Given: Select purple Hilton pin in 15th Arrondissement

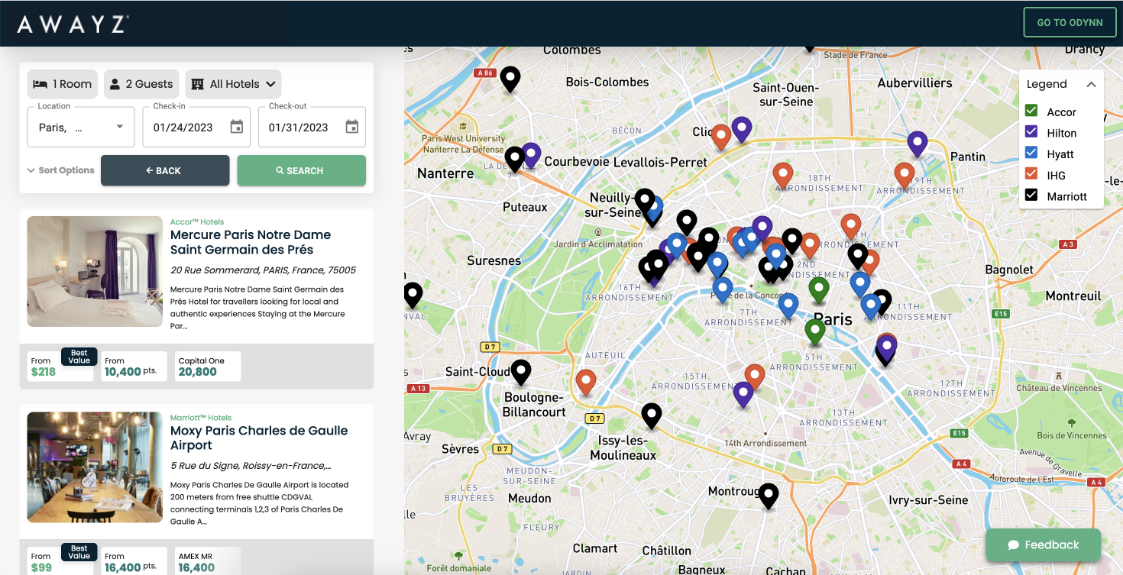Looking at the screenshot, I should 743,395.
